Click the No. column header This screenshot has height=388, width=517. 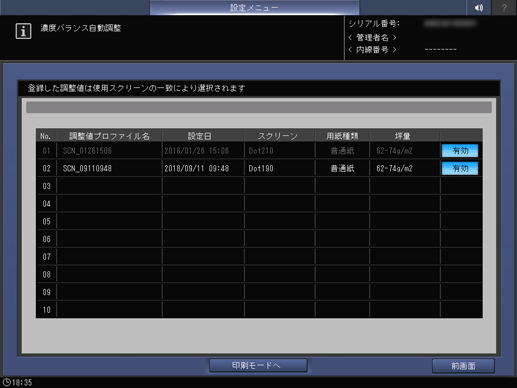coord(45,136)
